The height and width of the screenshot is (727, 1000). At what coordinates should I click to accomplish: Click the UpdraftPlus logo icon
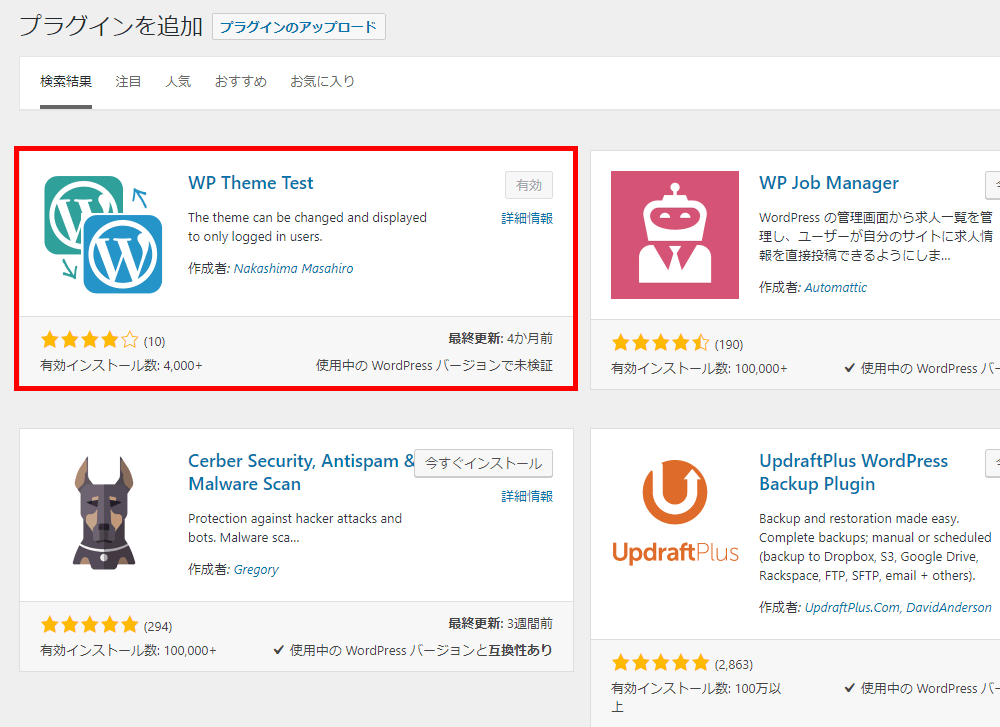(674, 512)
